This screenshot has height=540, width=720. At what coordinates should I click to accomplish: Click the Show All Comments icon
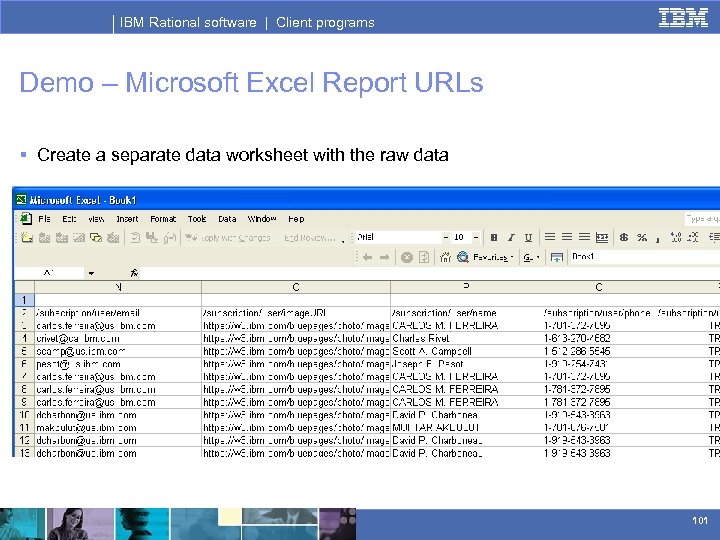pyautogui.click(x=96, y=237)
